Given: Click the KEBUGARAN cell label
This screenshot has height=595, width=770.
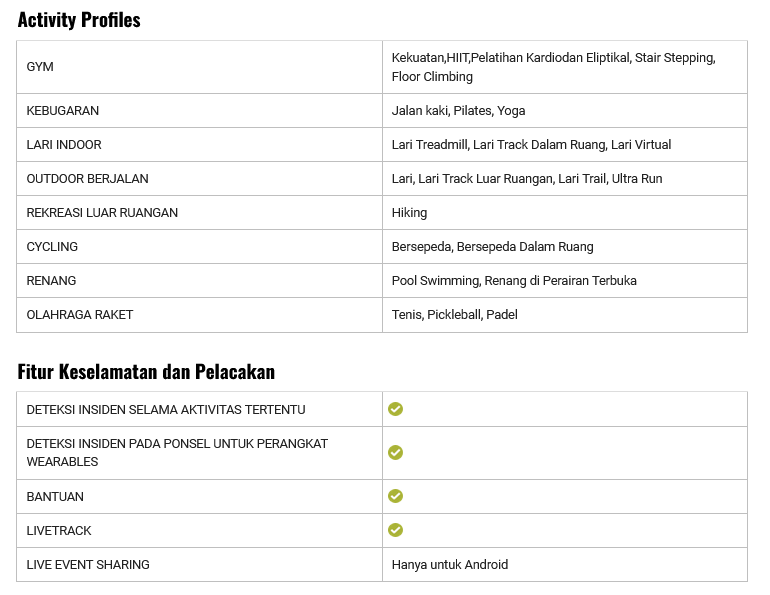Looking at the screenshot, I should pyautogui.click(x=63, y=111).
